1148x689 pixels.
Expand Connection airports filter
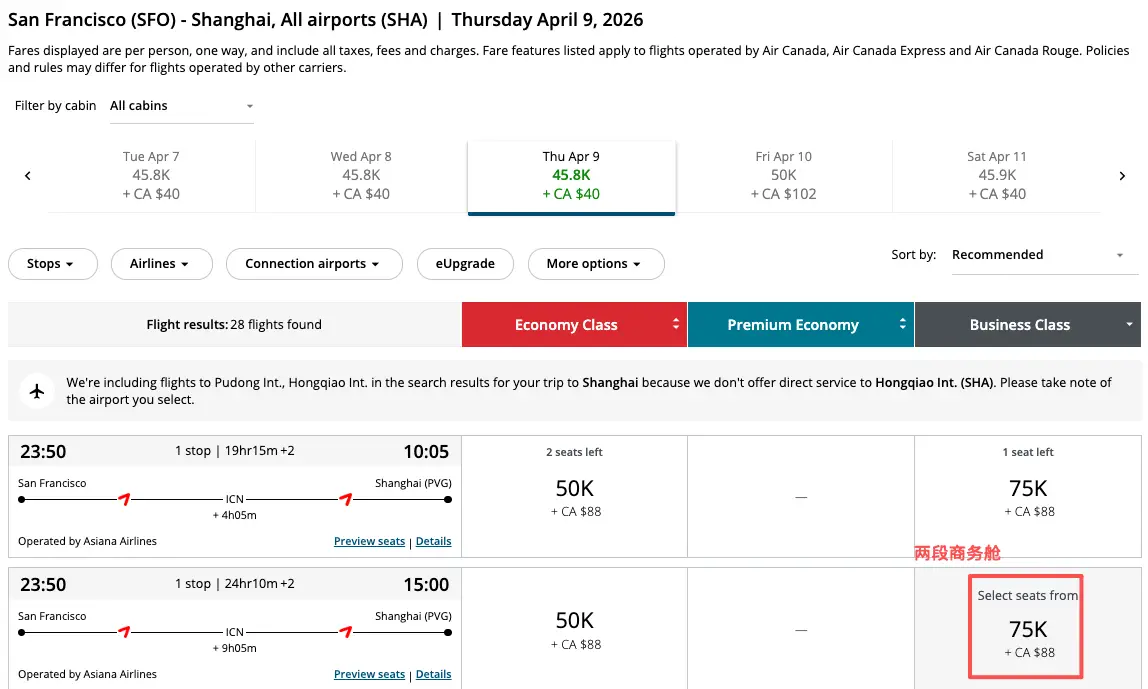click(314, 264)
